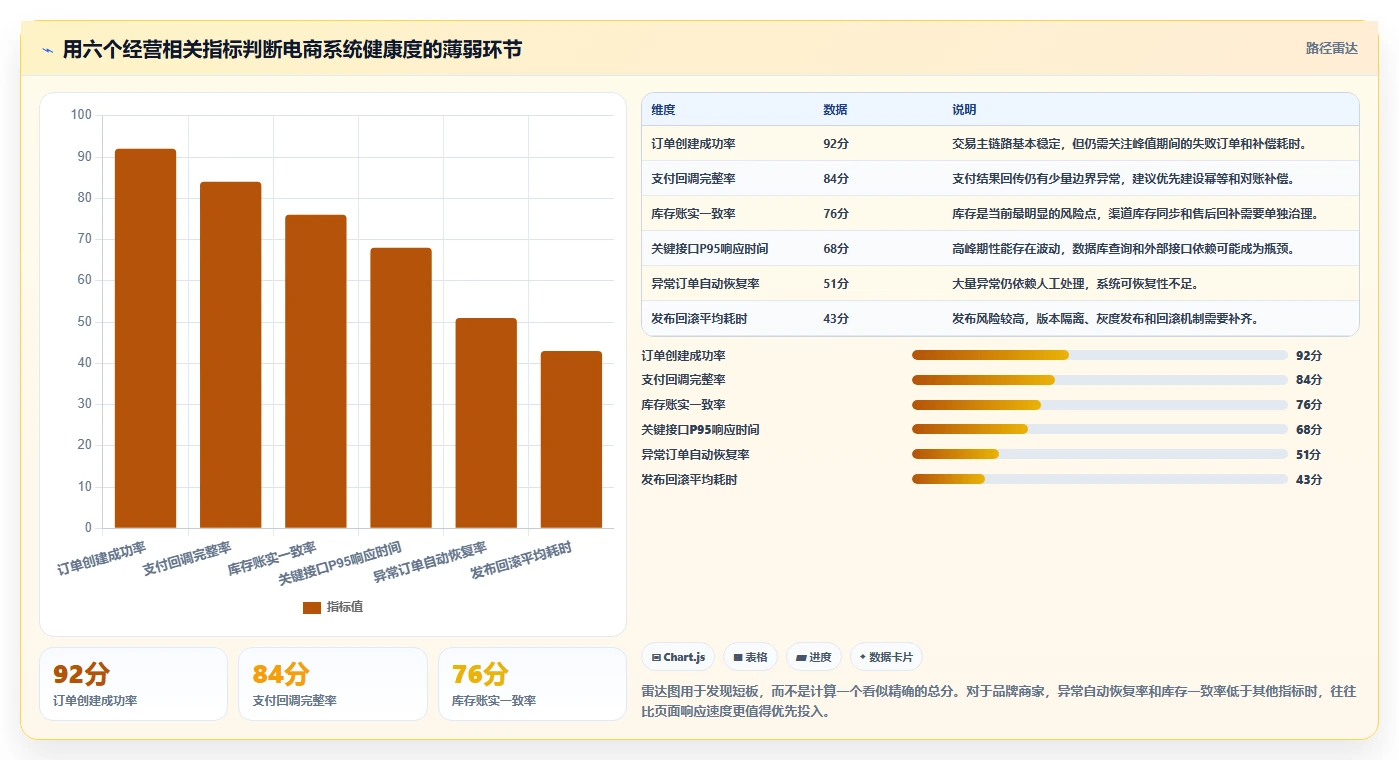Click the 数据卡片 chip

(x=886, y=657)
